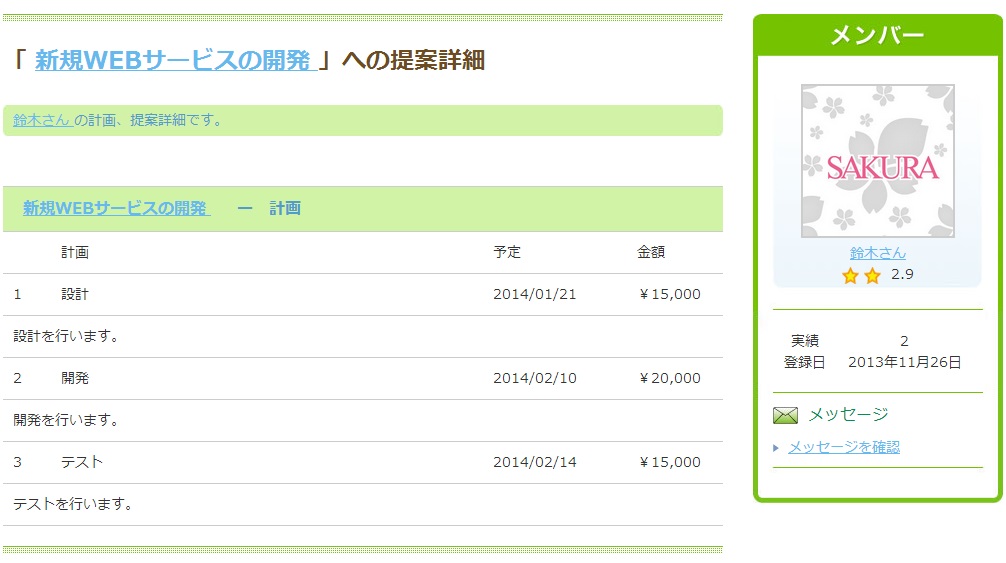Click the 実績 label
Viewport: 1006px width, 563px height.
point(805,341)
